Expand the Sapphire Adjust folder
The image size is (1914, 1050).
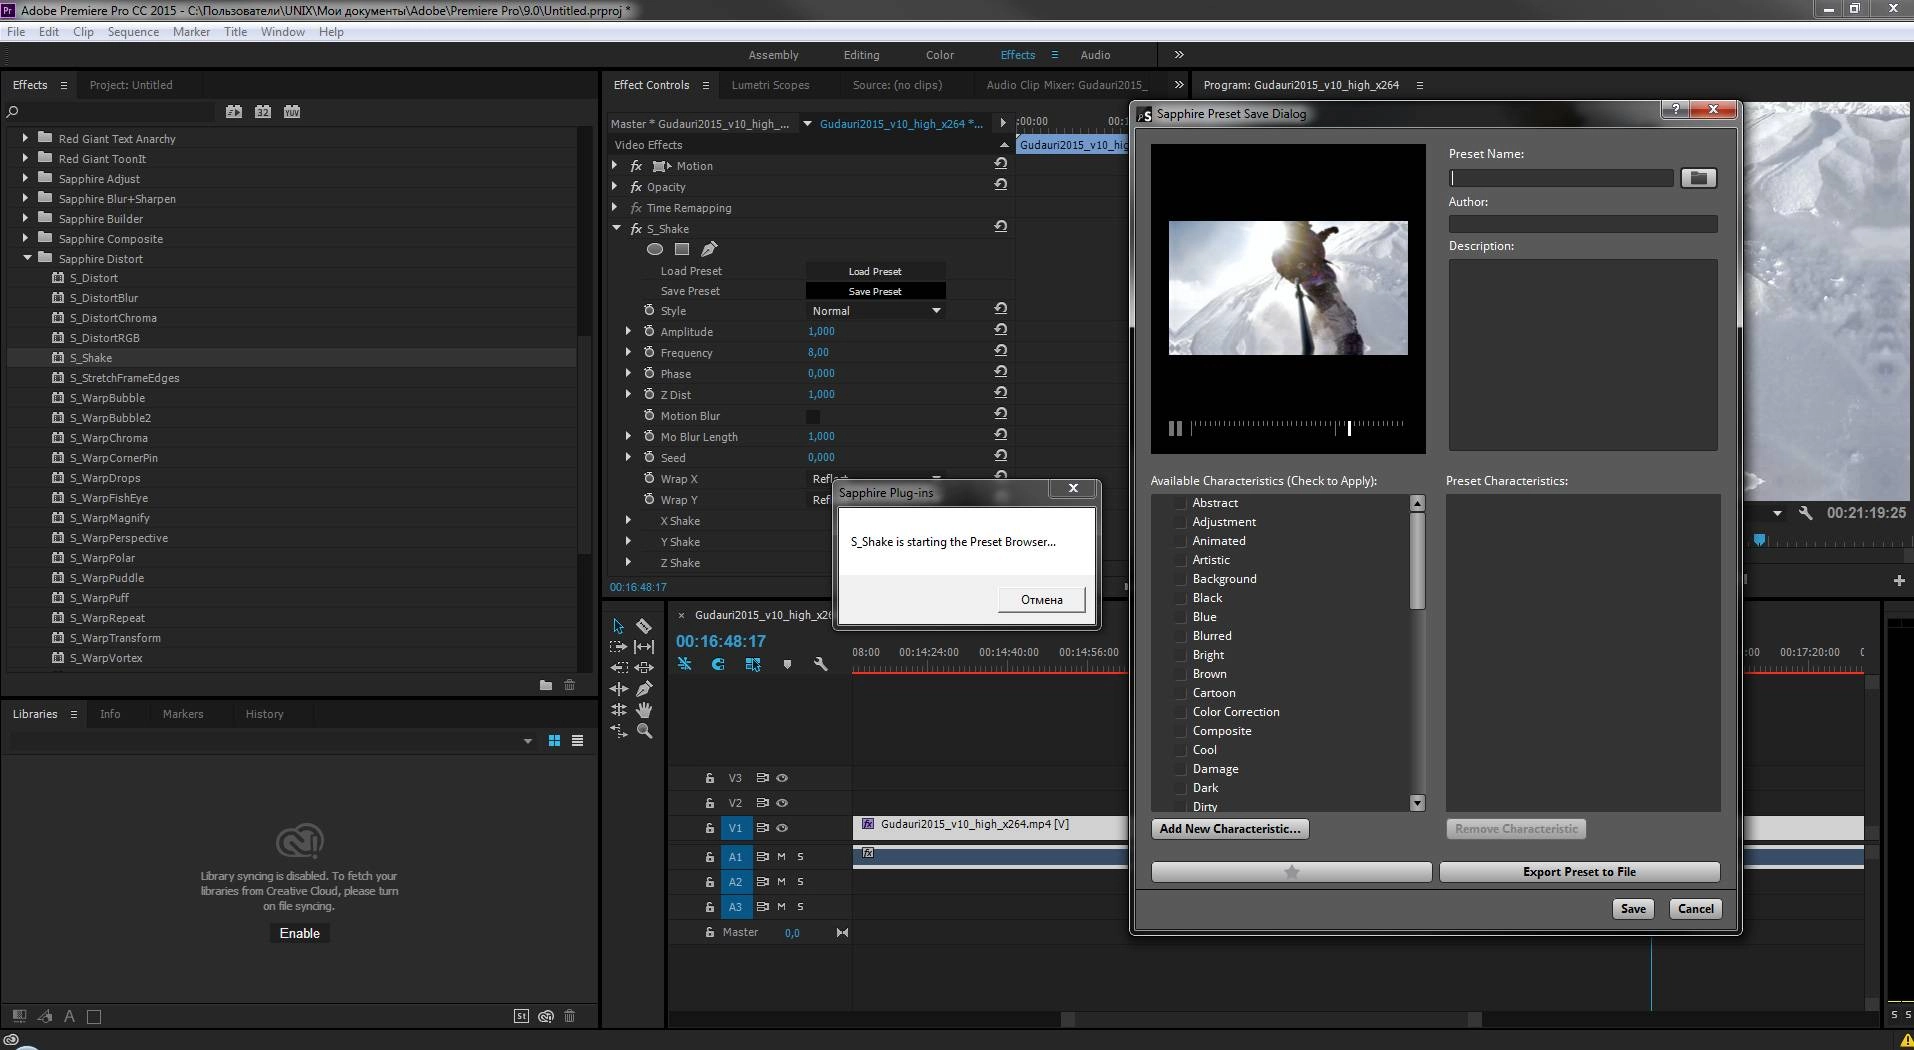coord(25,178)
